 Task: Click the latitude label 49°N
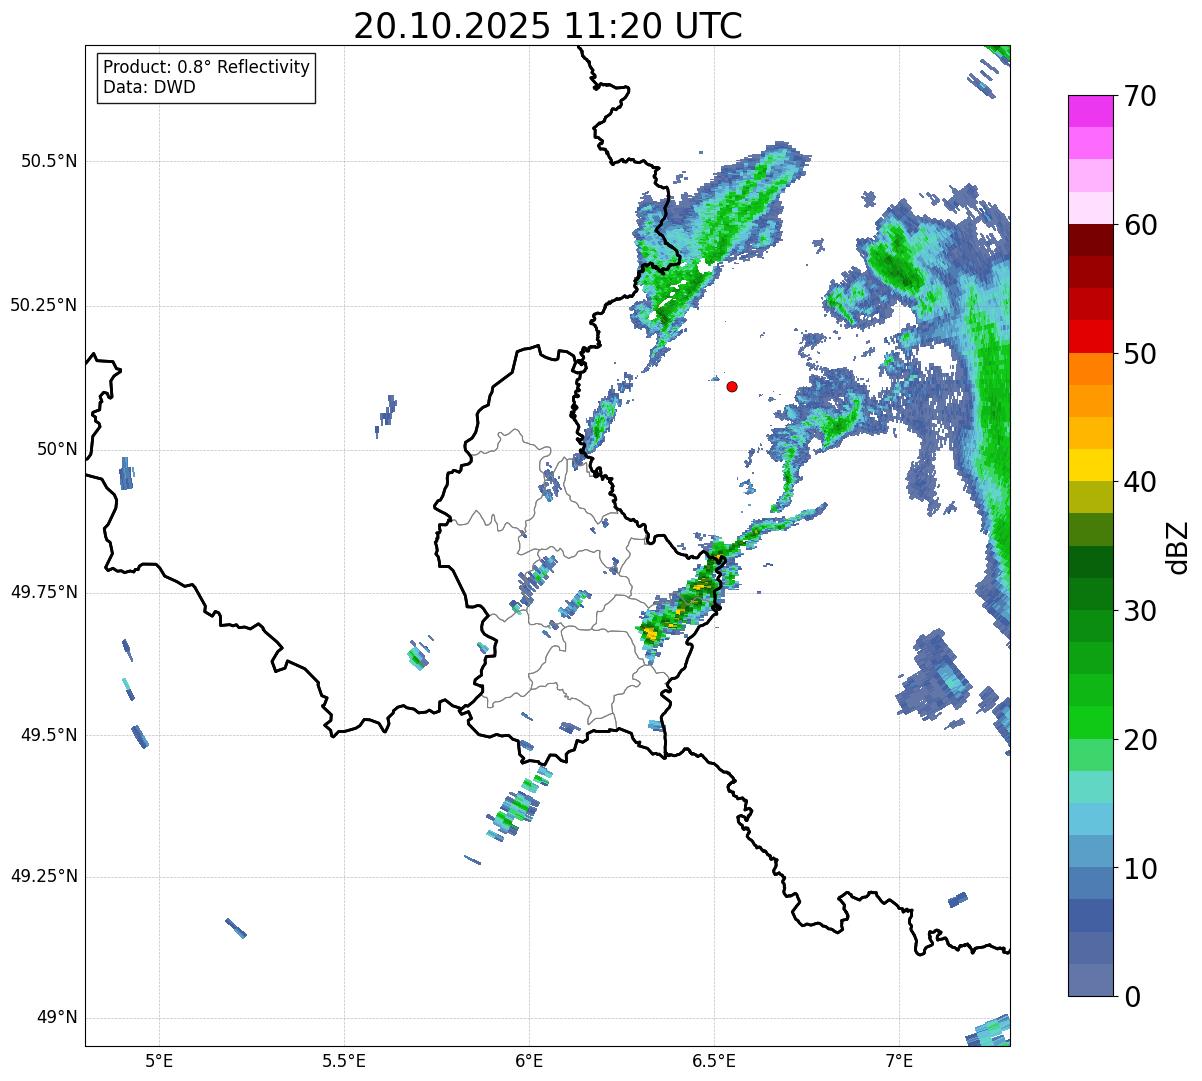point(56,1018)
